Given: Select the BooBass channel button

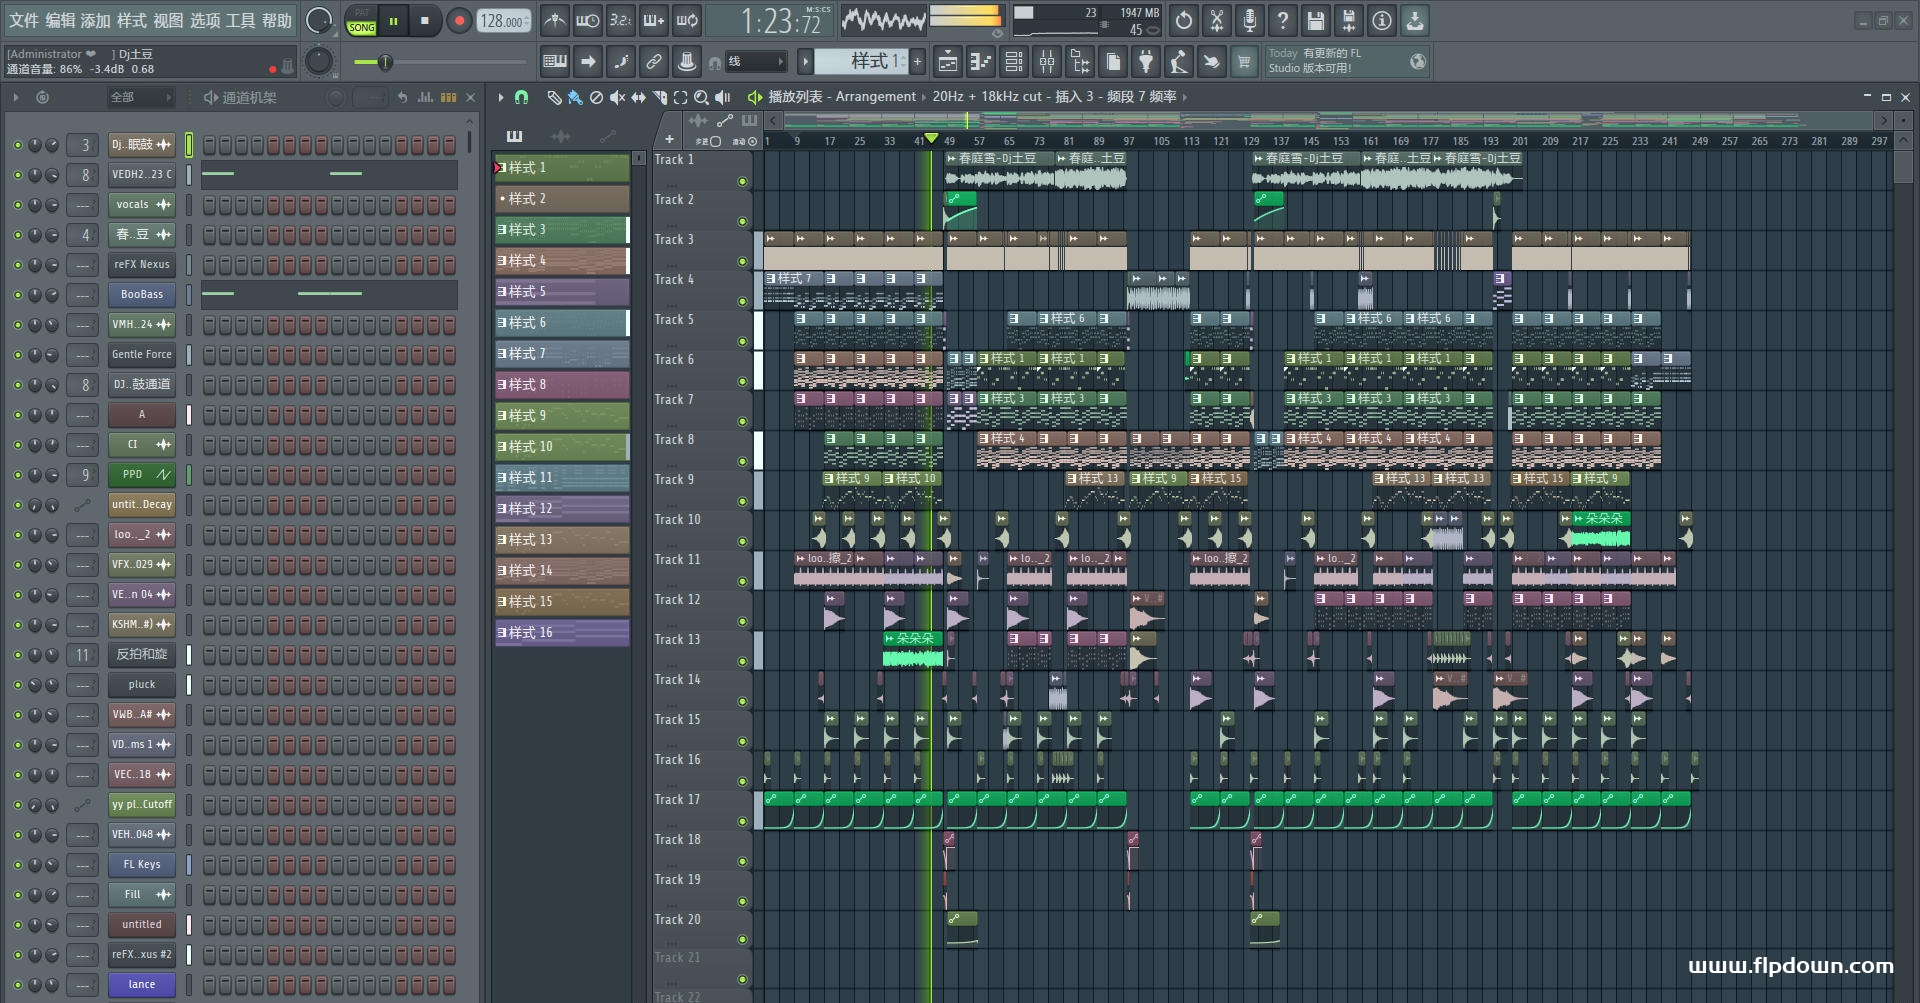Looking at the screenshot, I should point(142,295).
